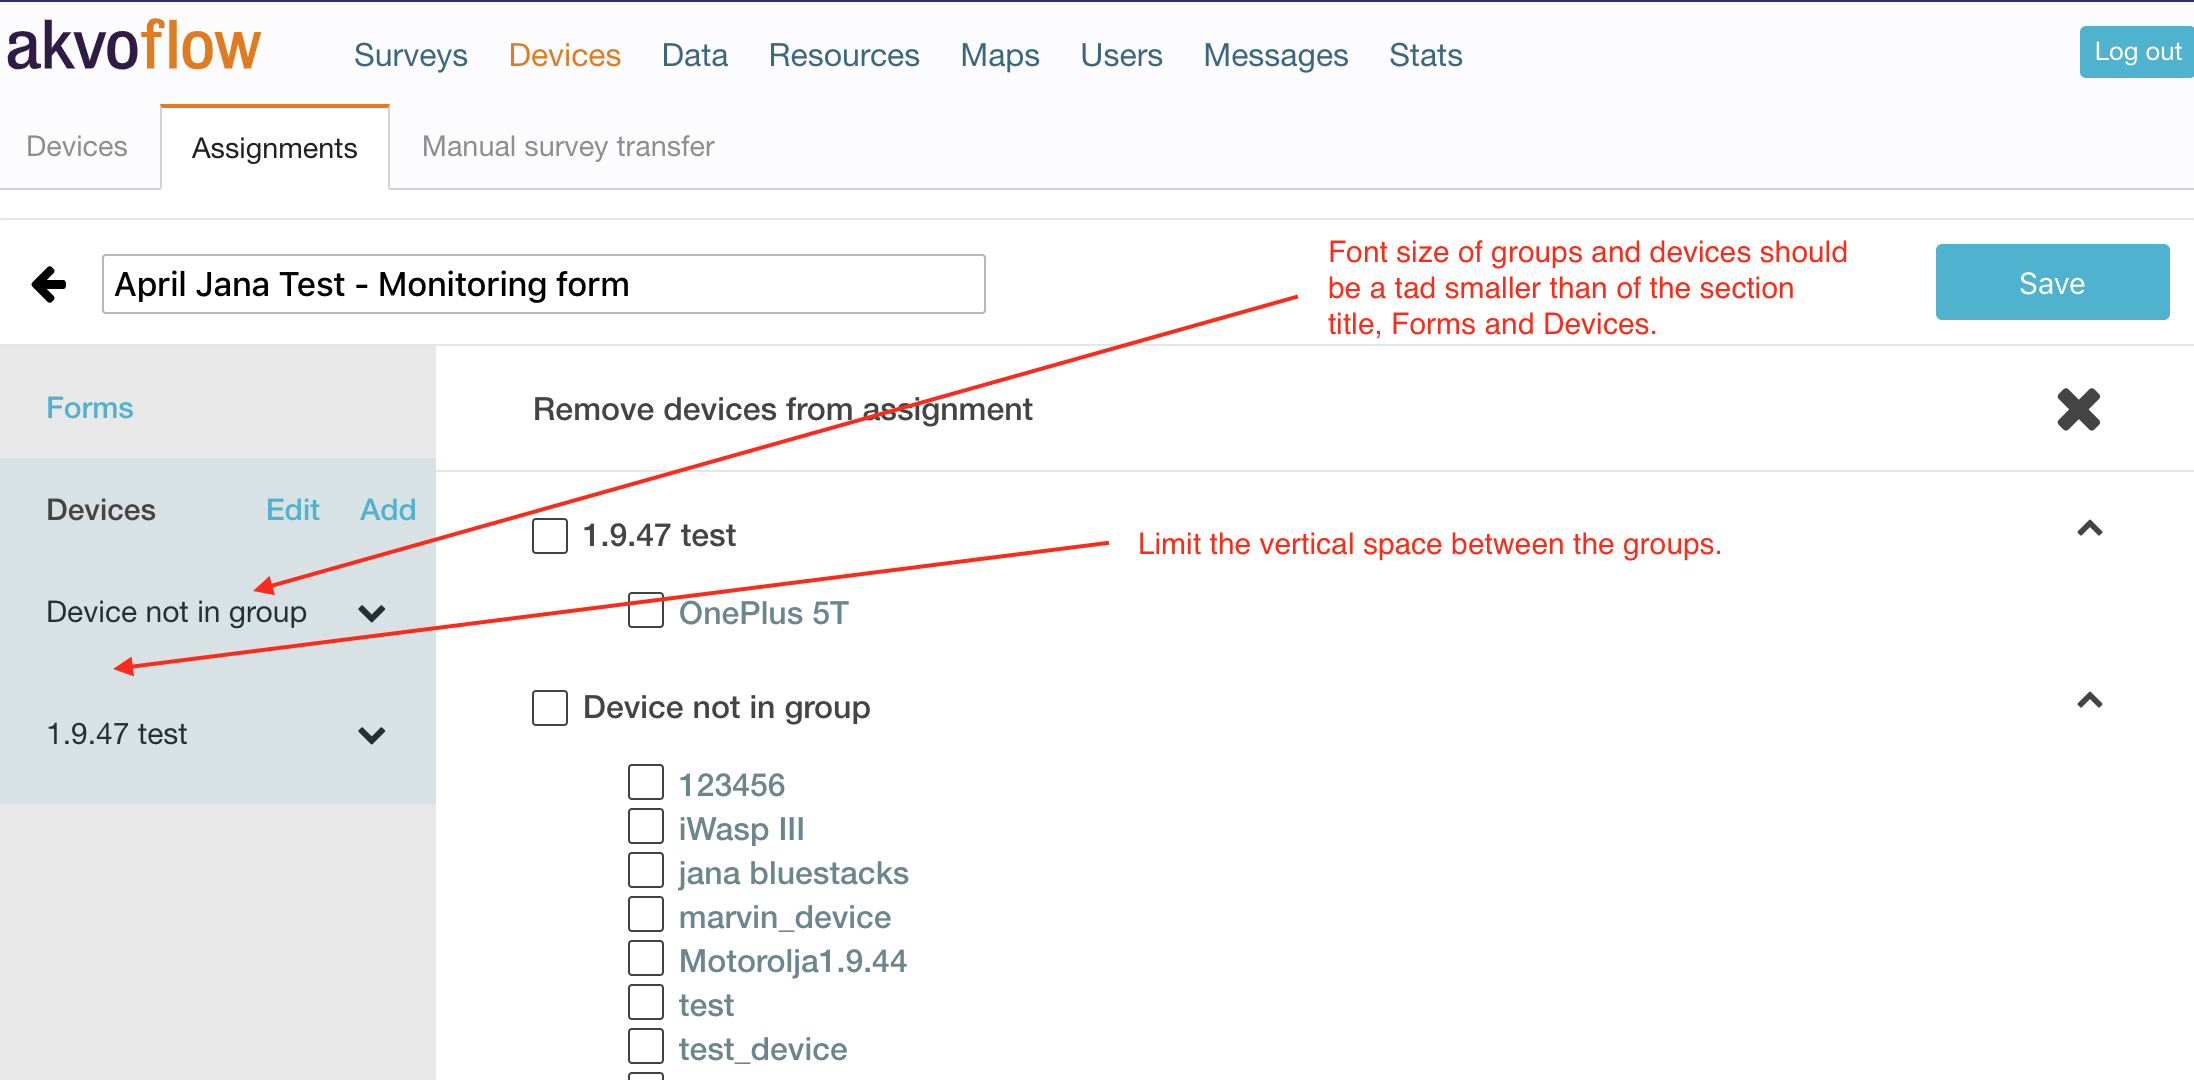Screen dimensions: 2194x1080
Task: Select the OnePlus 5T device checkbox
Action: [645, 611]
